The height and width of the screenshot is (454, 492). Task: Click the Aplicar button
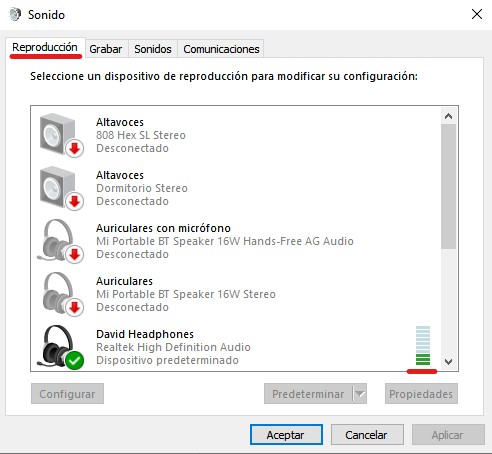pyautogui.click(x=448, y=435)
